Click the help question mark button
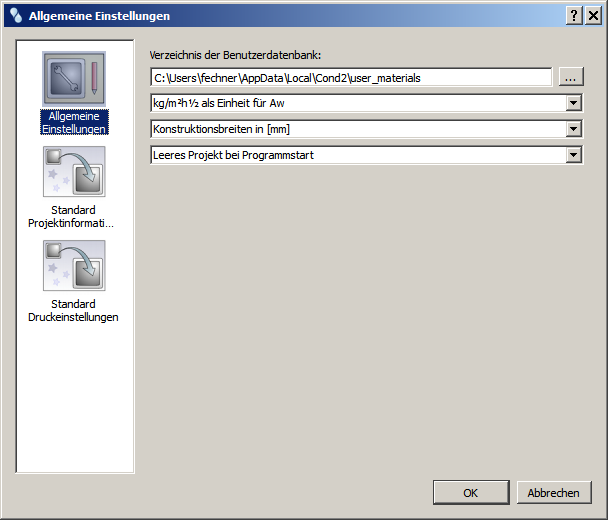This screenshot has height=520, width=608. (574, 16)
